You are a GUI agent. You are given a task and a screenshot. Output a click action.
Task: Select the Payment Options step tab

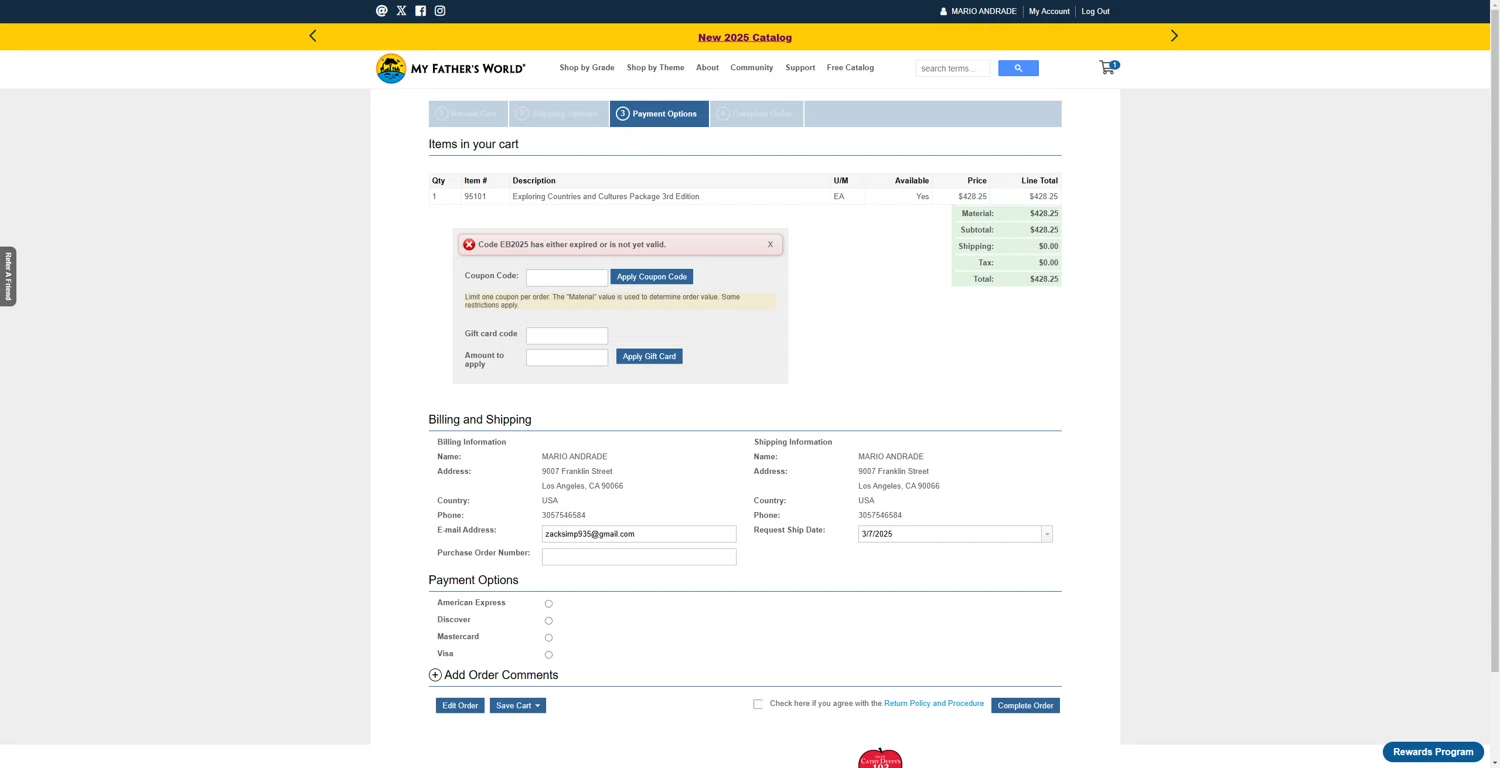[x=659, y=114]
